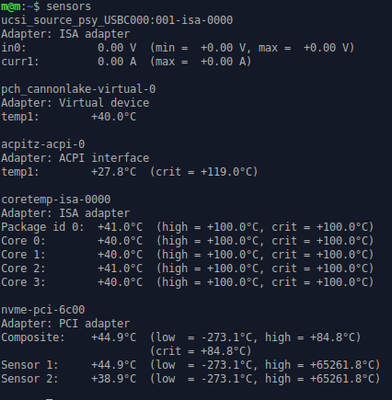Screen dimensions: 392x400
Task: Click the in0 voltage reading 0.00 V
Action: coord(117,48)
